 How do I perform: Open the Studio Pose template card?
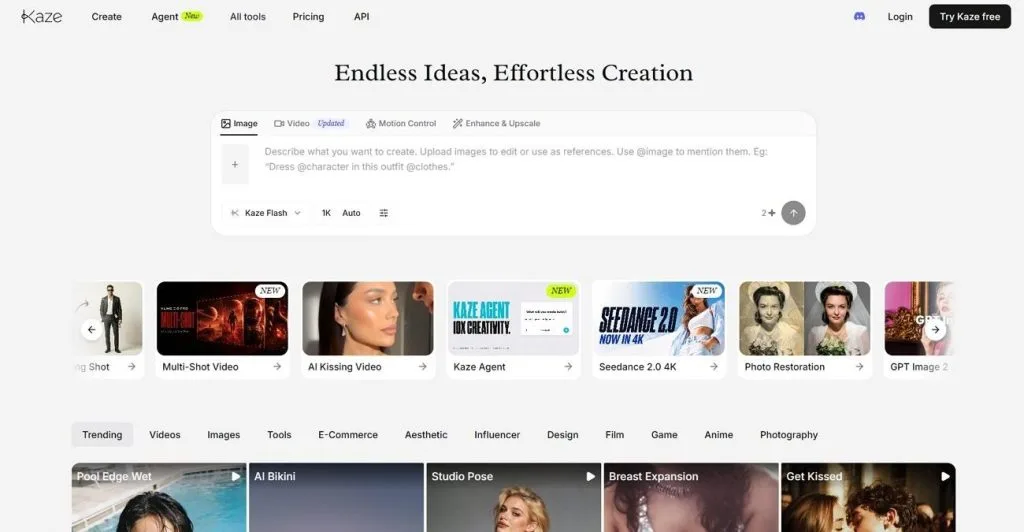pos(513,497)
